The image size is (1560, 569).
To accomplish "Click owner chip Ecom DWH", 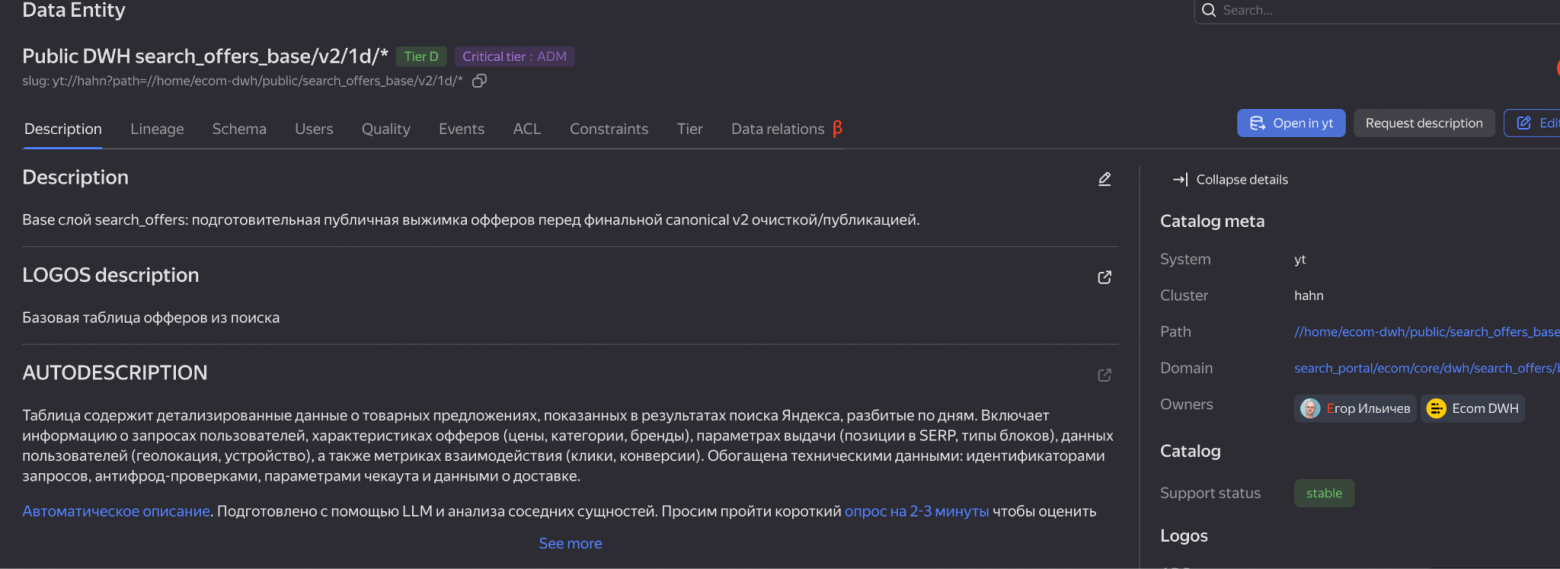I will 1472,408.
